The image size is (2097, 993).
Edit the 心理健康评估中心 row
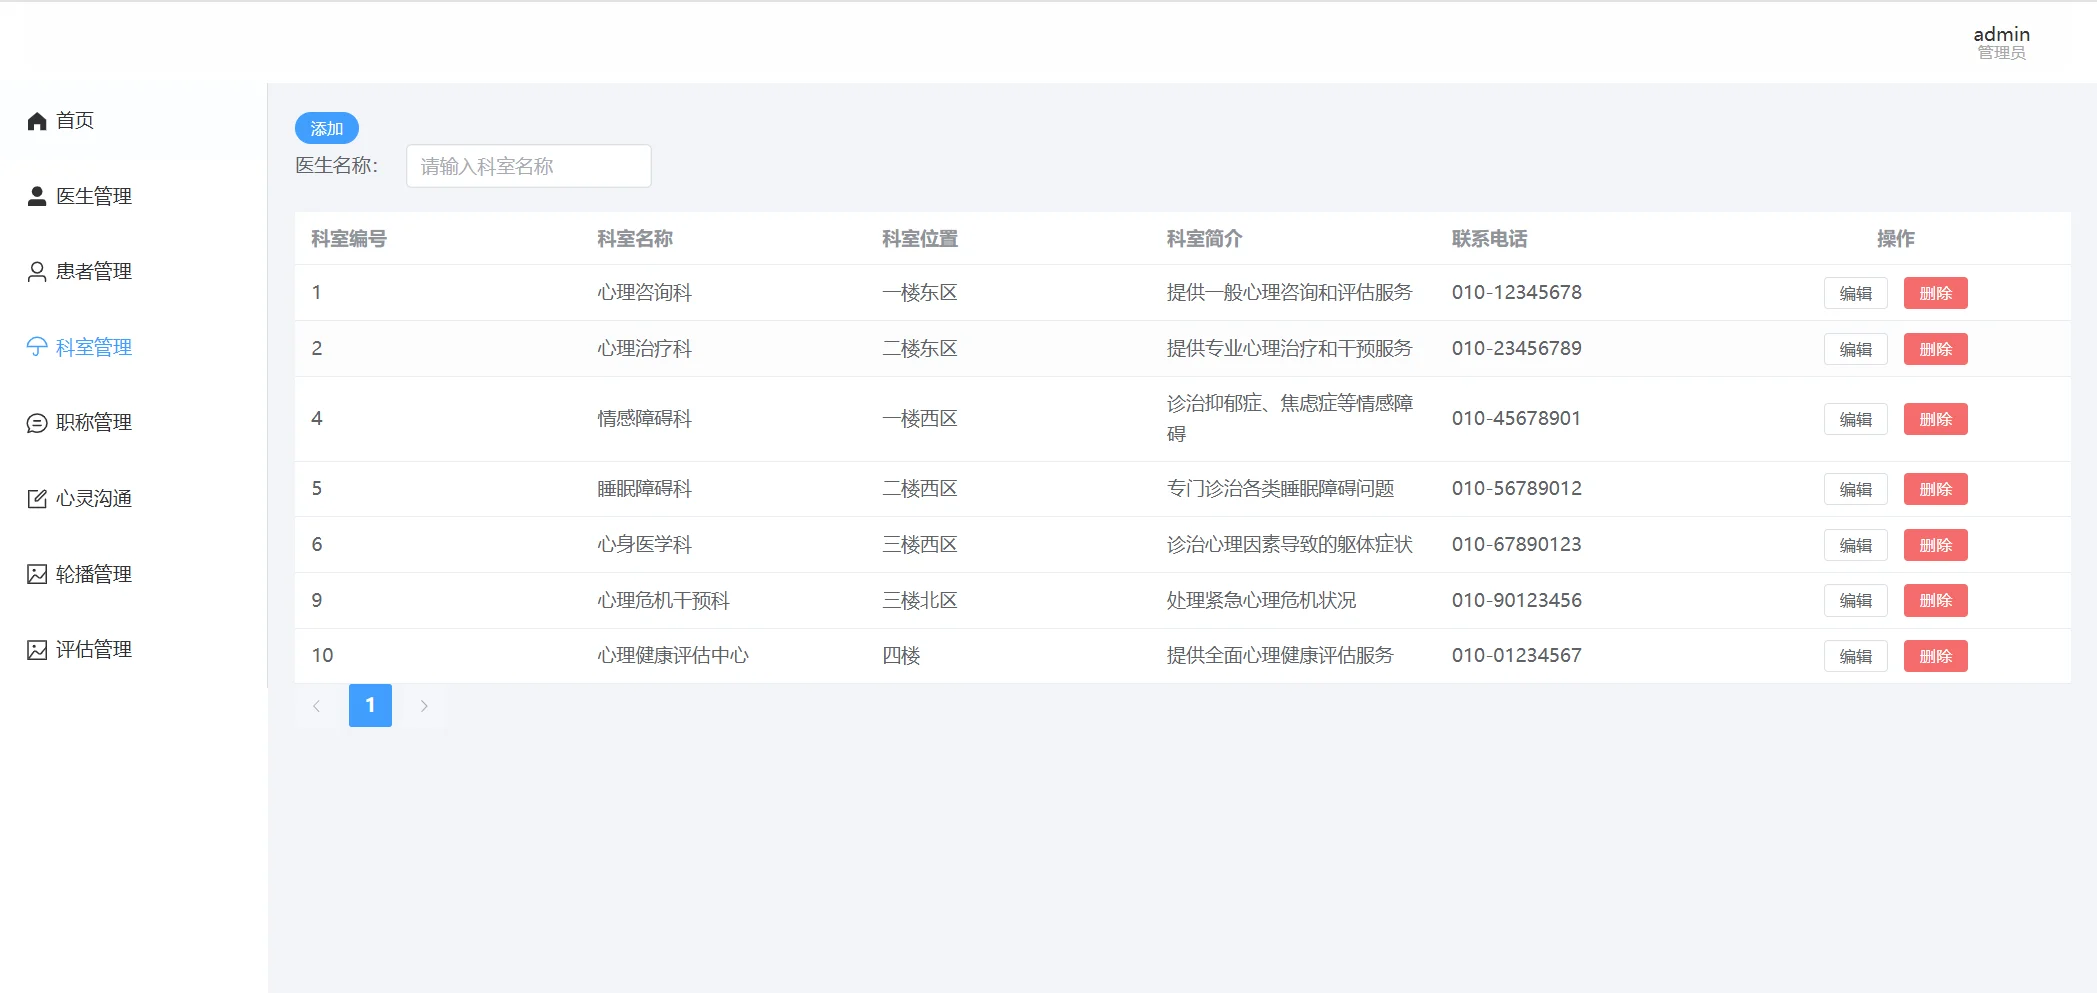(x=1855, y=656)
